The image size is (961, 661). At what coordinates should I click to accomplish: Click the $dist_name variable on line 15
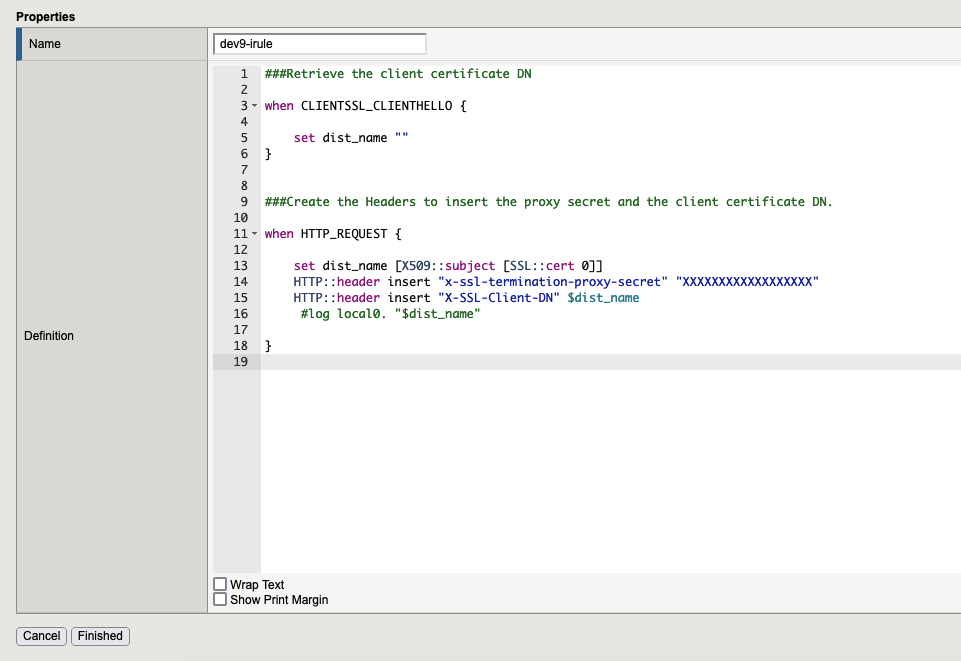click(603, 298)
